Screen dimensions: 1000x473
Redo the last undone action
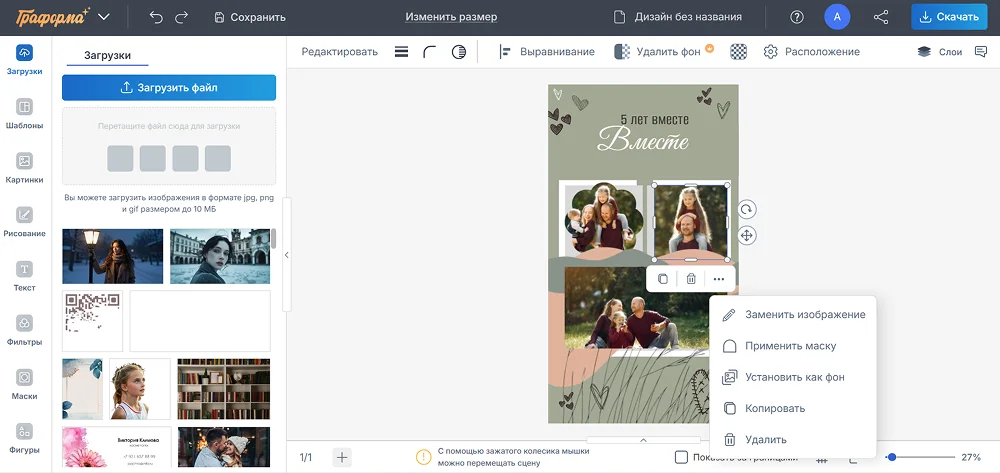[x=182, y=17]
